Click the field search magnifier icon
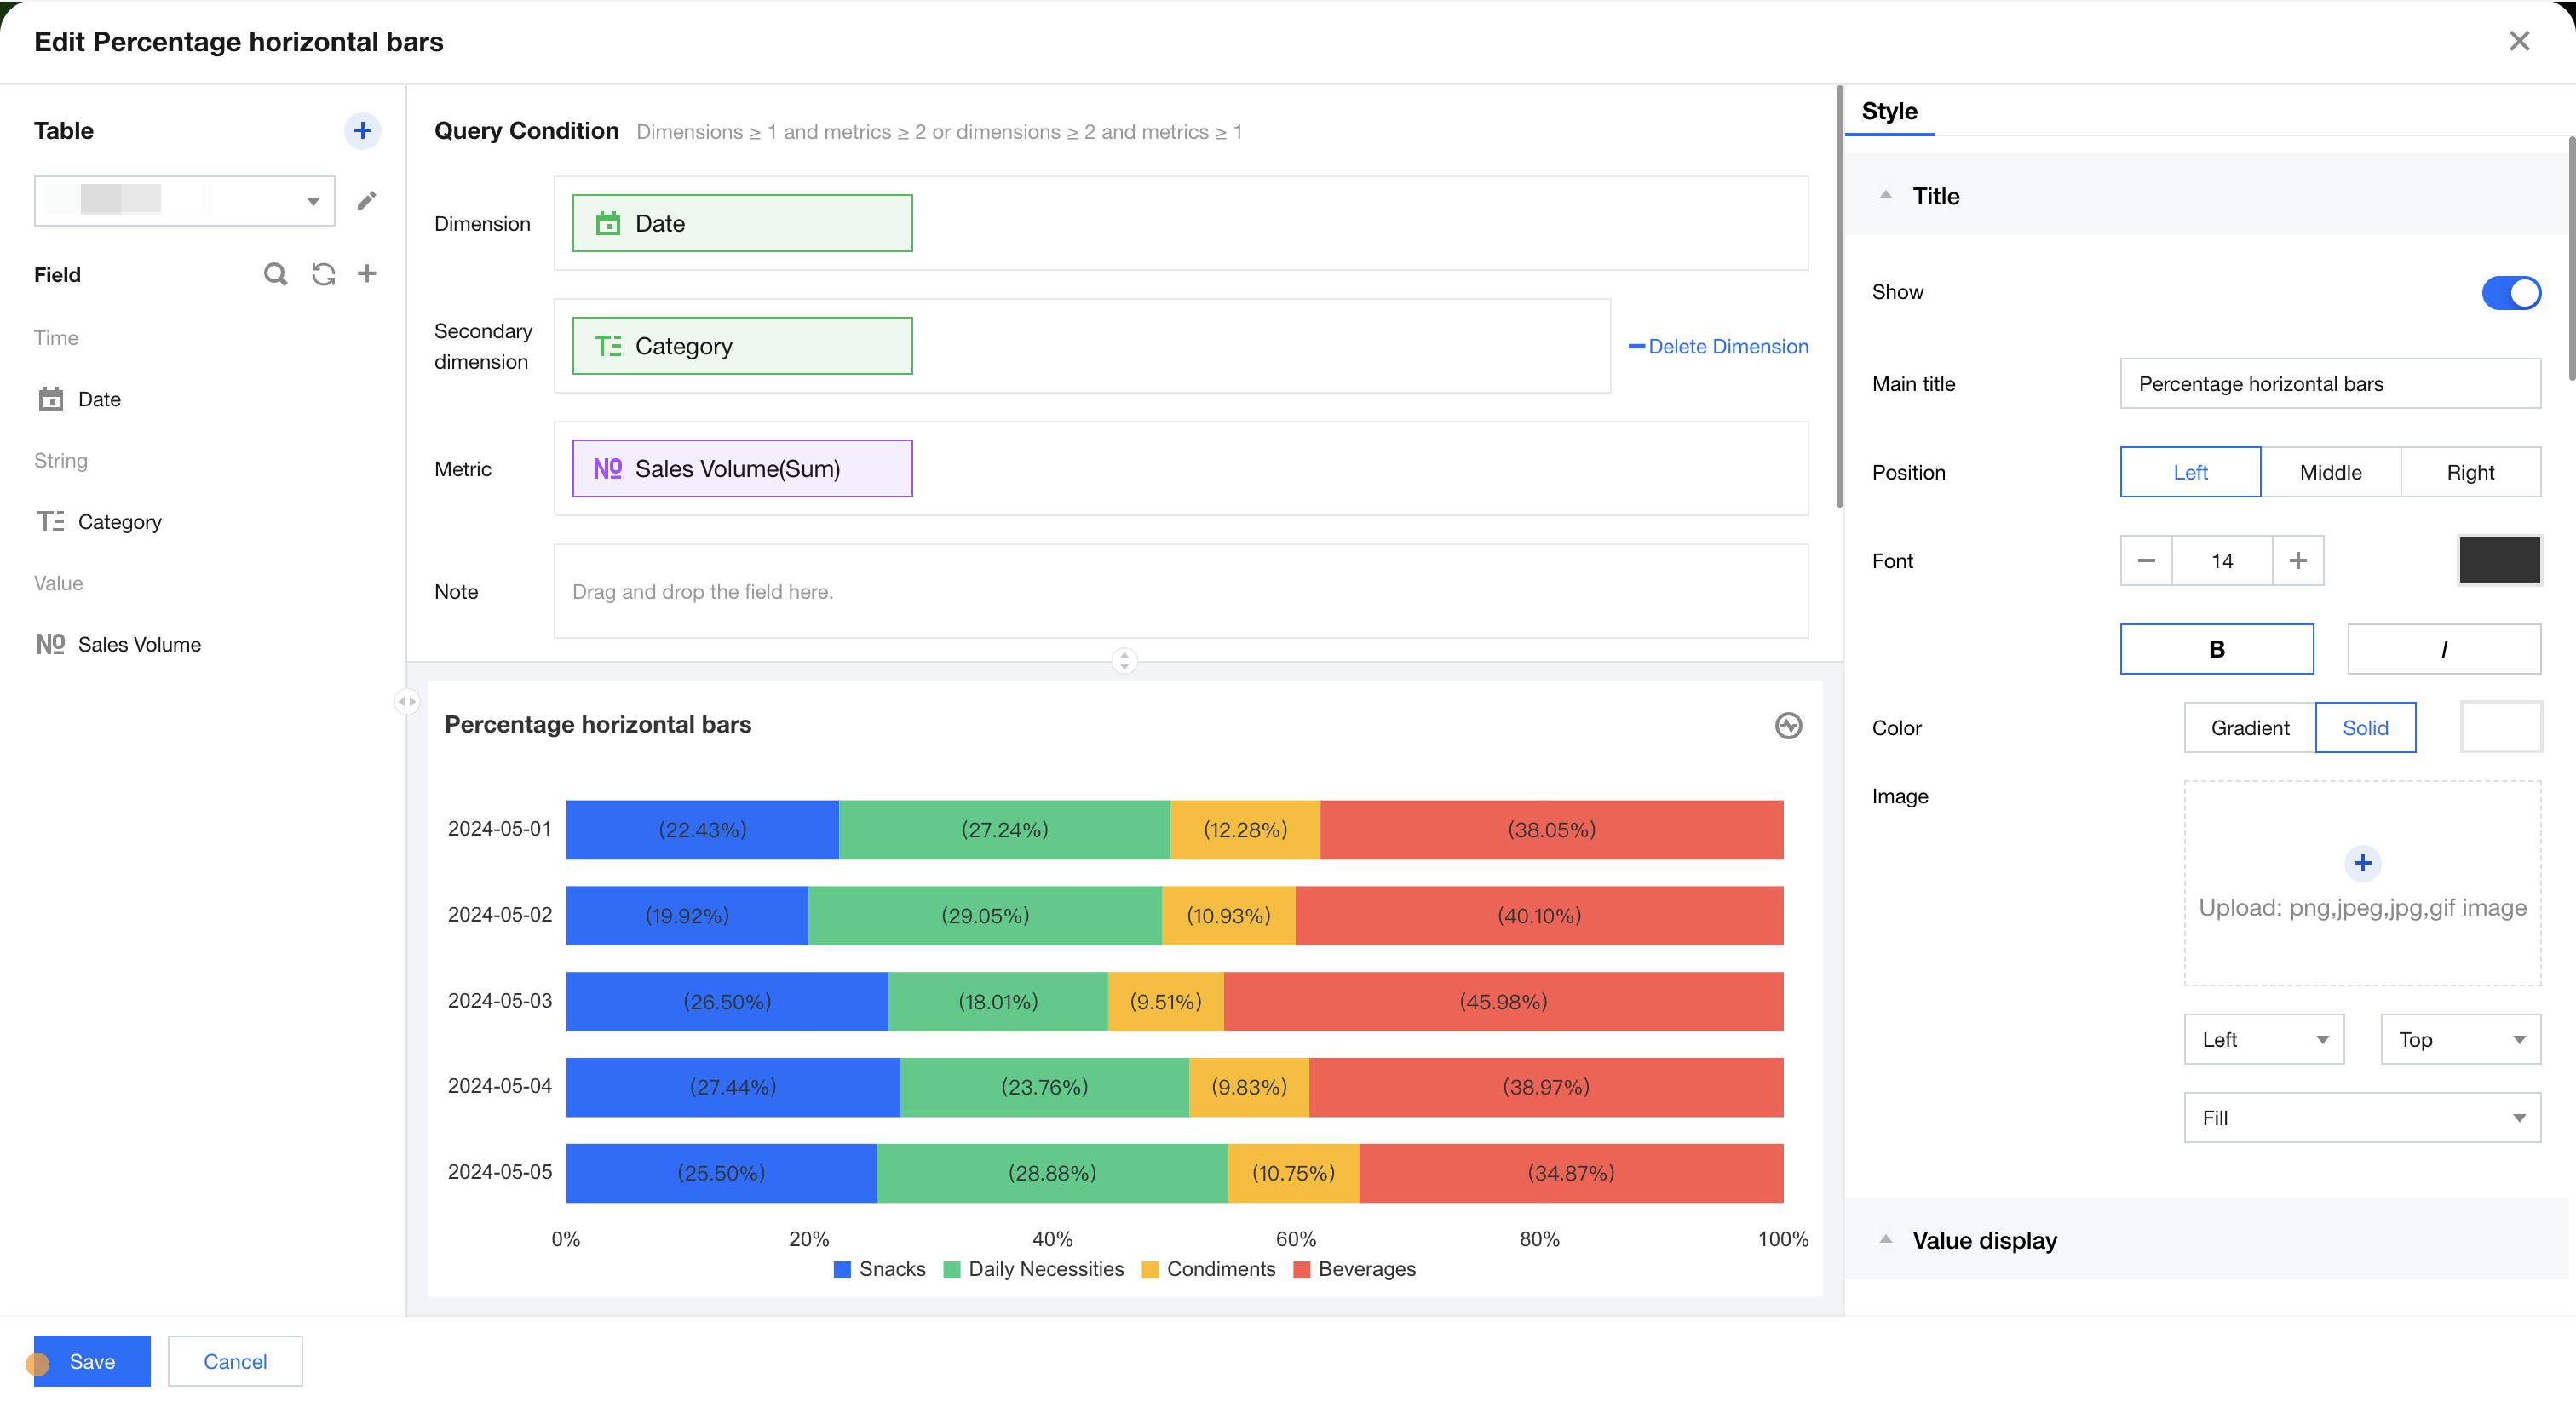The height and width of the screenshot is (1402, 2576). click(x=275, y=274)
